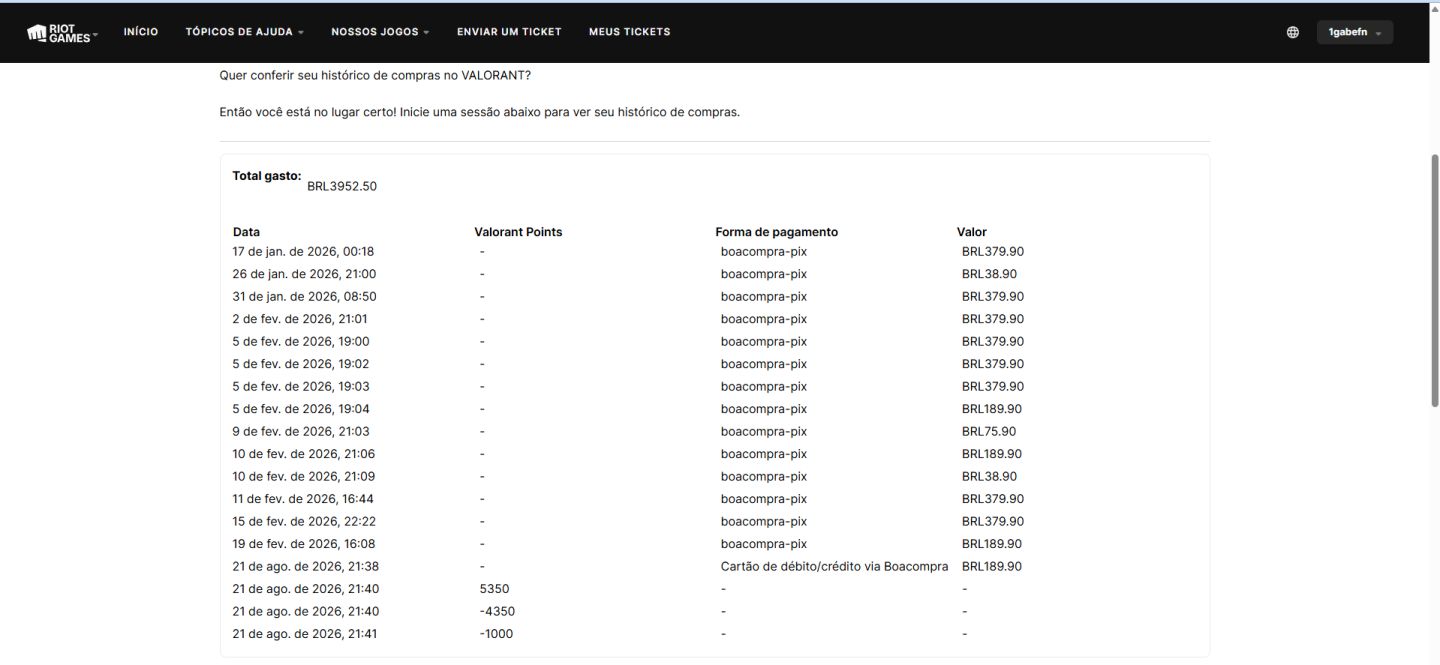Select date 10 de fev. de 2026, 21:09
The width and height of the screenshot is (1440, 665).
pos(304,477)
